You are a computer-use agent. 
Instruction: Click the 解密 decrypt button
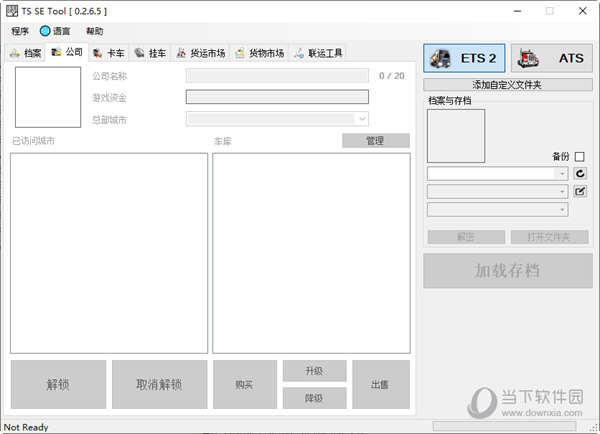pos(466,237)
